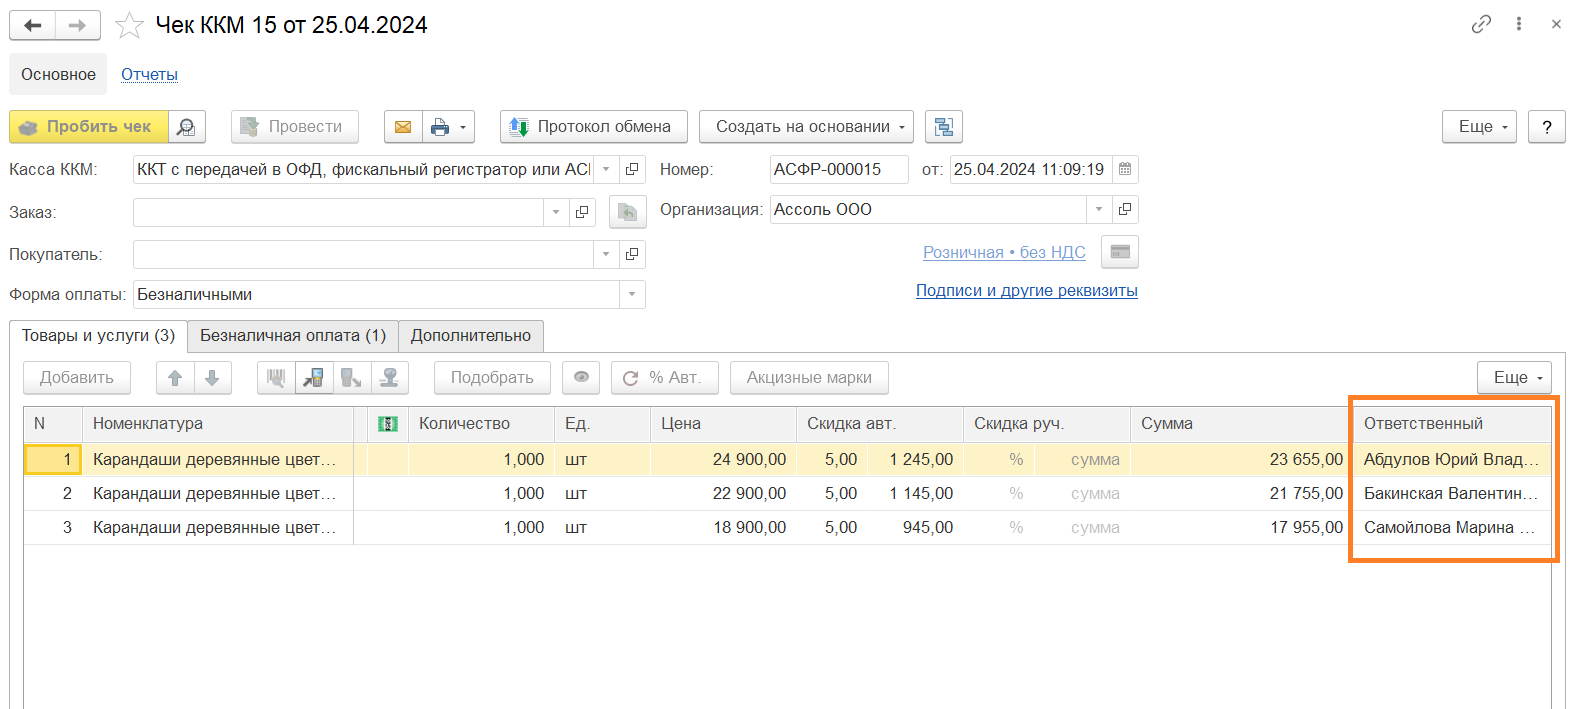The image size is (1571, 709).
Task: Move row up with arrow icon
Action: tap(175, 378)
